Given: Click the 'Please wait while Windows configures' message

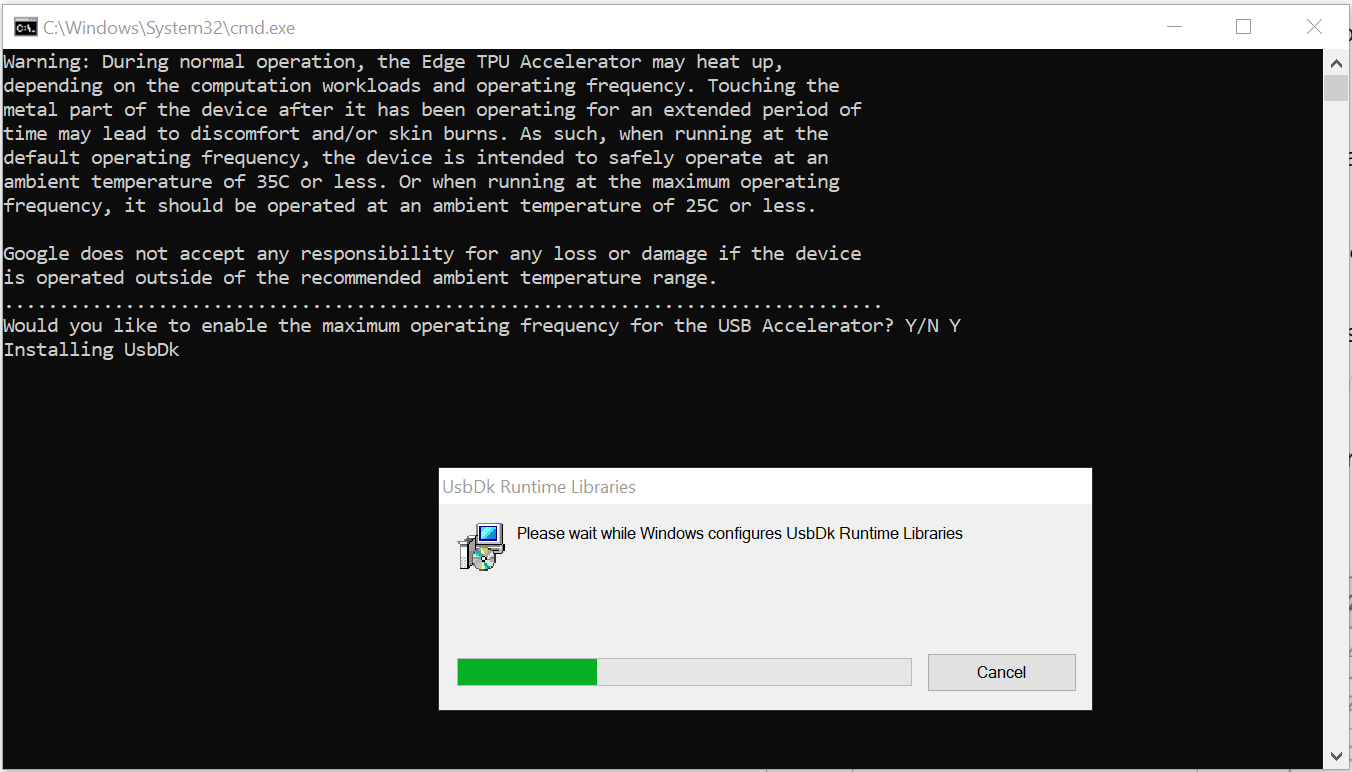Looking at the screenshot, I should click(738, 533).
